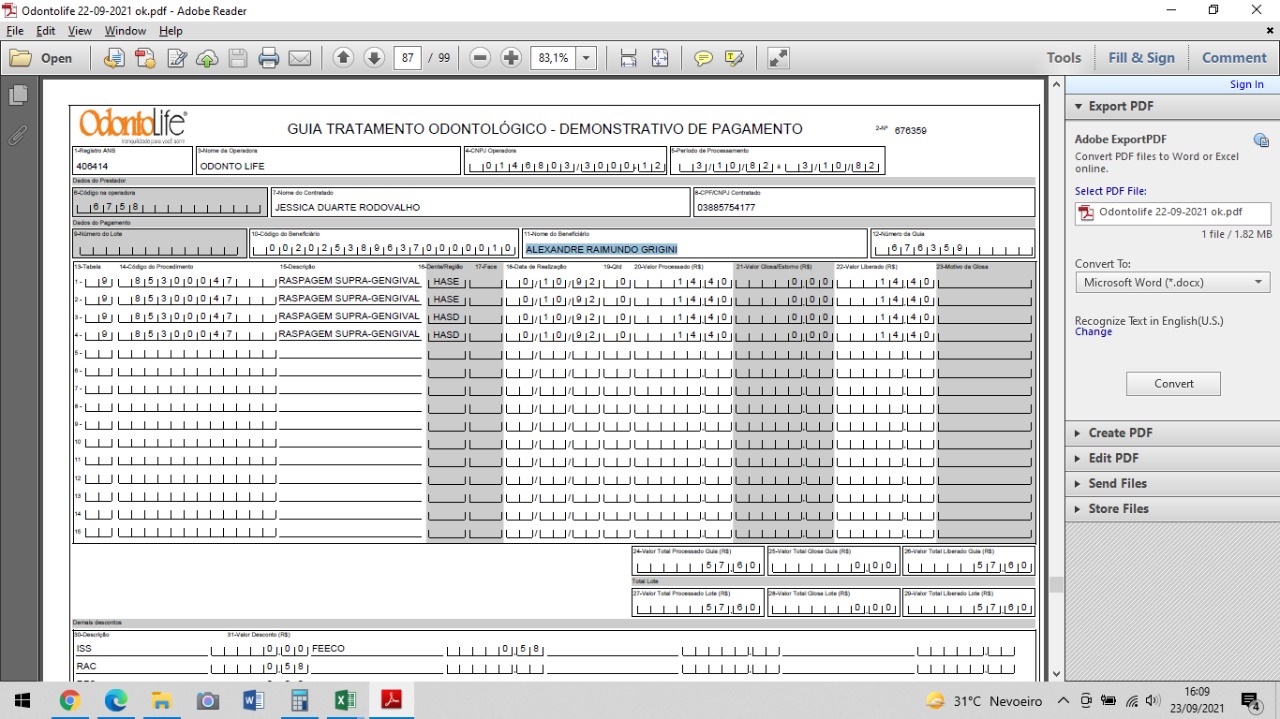Add a sticky note comment
Viewport: 1280px width, 719px height.
pyautogui.click(x=703, y=58)
